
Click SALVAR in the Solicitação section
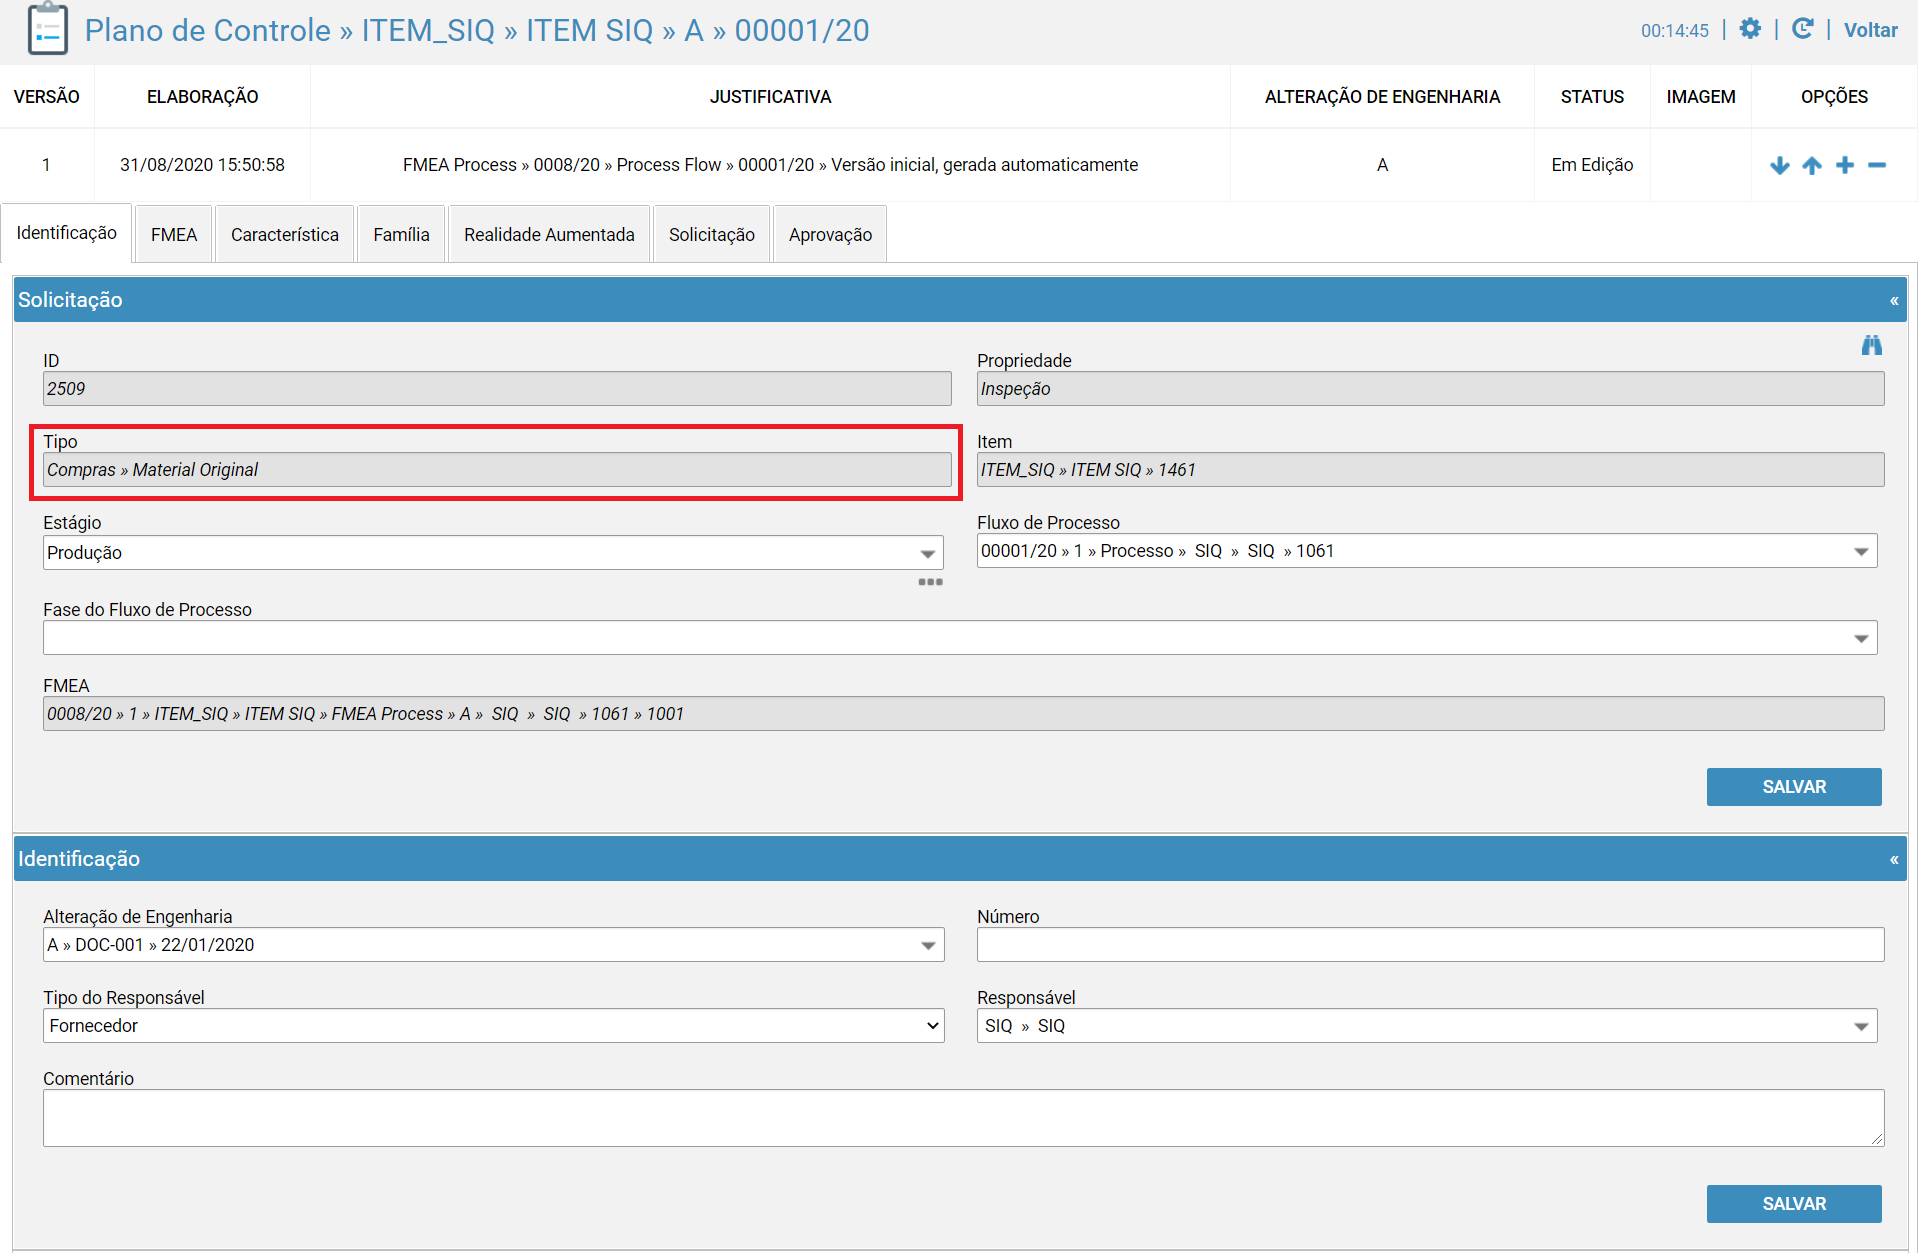(1794, 787)
